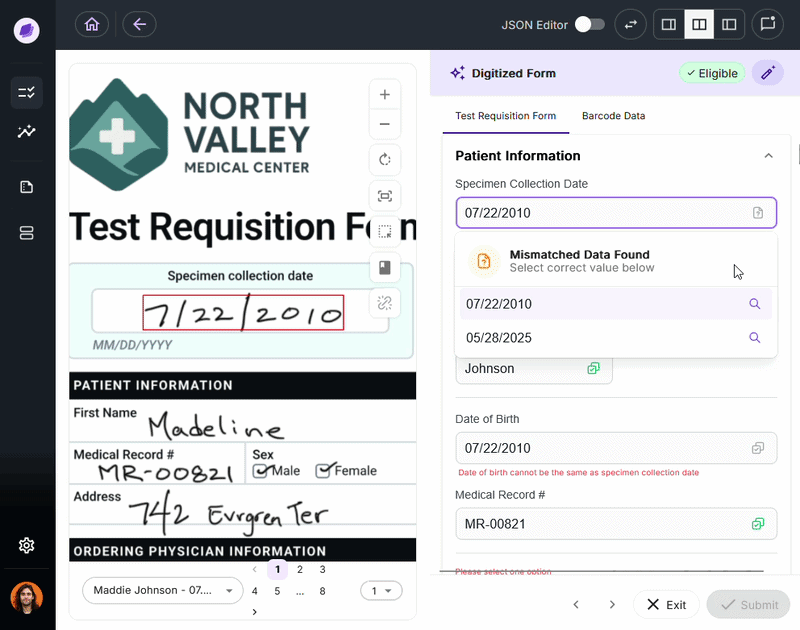Click the back arrow button
The width and height of the screenshot is (800, 630).
pos(139,24)
